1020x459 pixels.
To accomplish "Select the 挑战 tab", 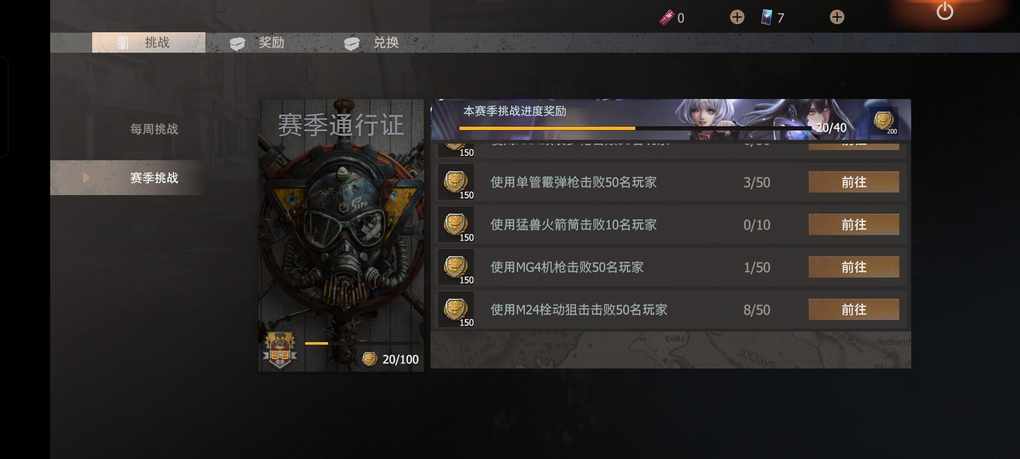I will [148, 43].
